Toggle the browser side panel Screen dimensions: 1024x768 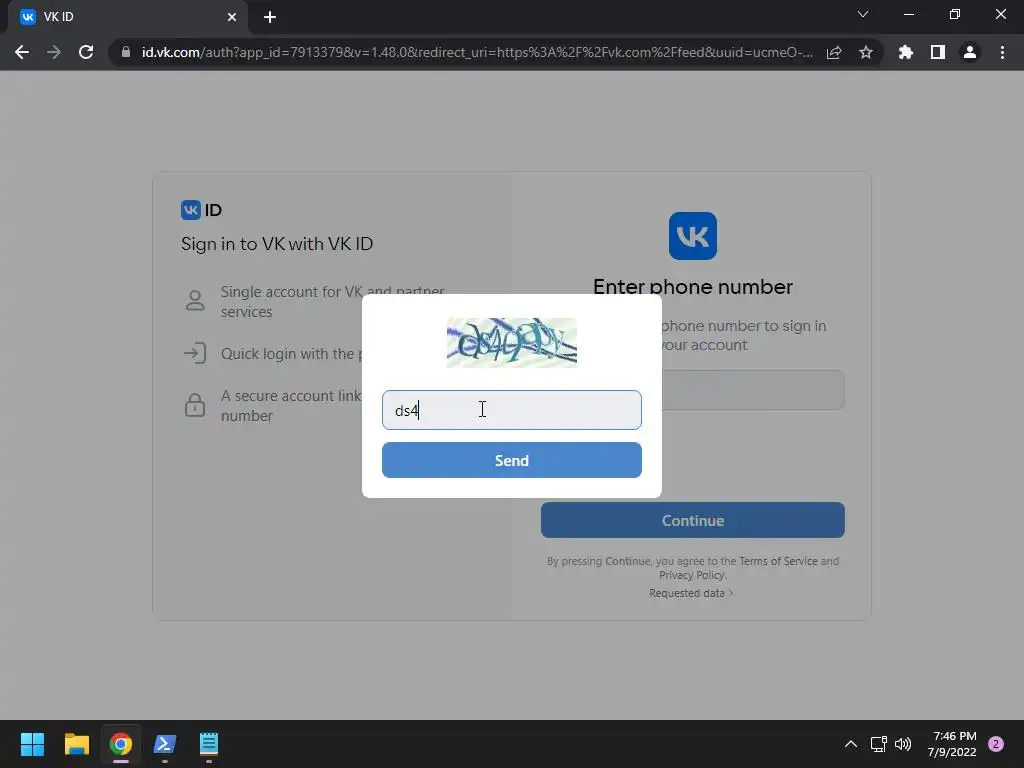[x=938, y=52]
